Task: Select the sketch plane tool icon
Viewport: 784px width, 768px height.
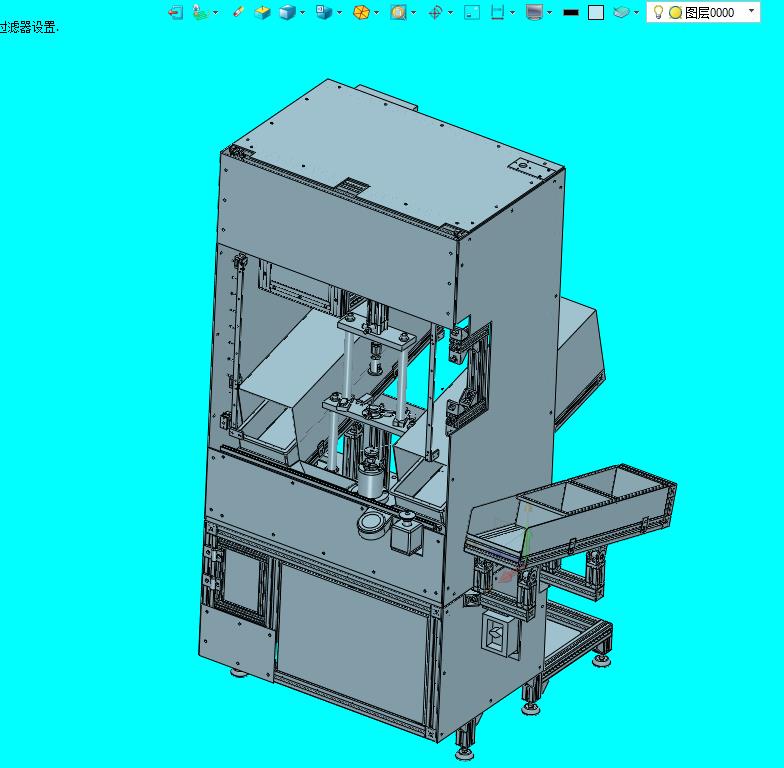Action: (x=200, y=12)
